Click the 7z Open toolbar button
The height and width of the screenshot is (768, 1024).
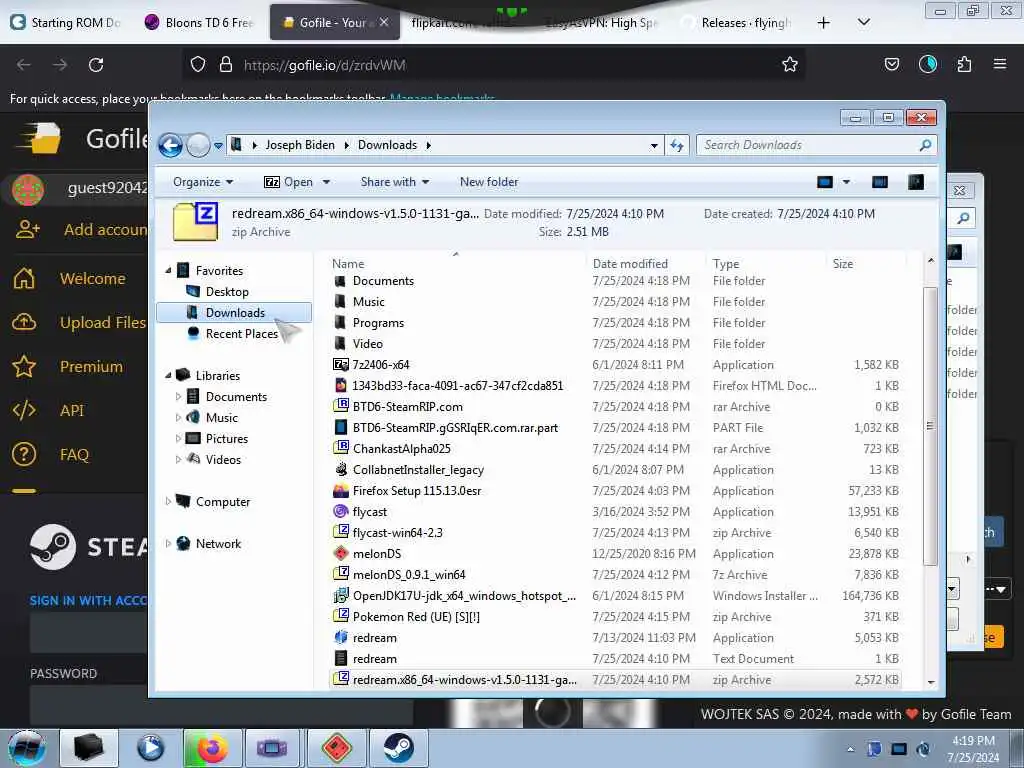tap(288, 182)
